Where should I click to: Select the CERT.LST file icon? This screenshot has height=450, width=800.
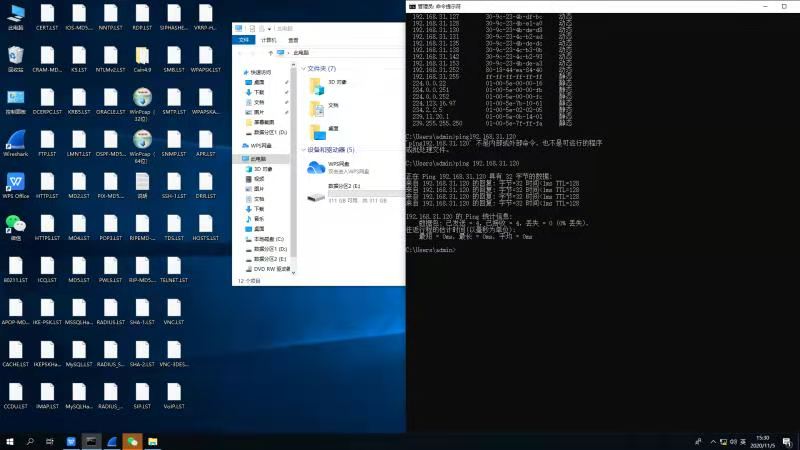(x=47, y=17)
